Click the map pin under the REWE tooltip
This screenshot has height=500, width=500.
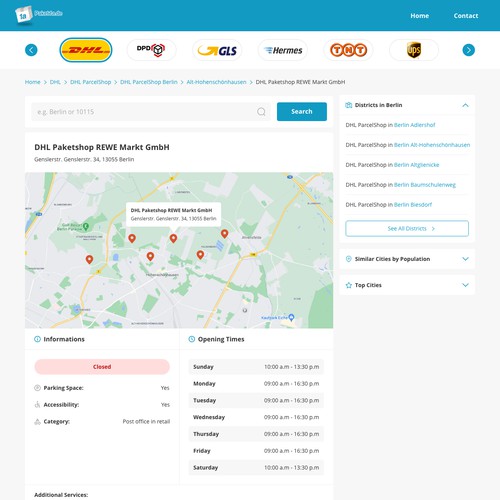click(173, 238)
